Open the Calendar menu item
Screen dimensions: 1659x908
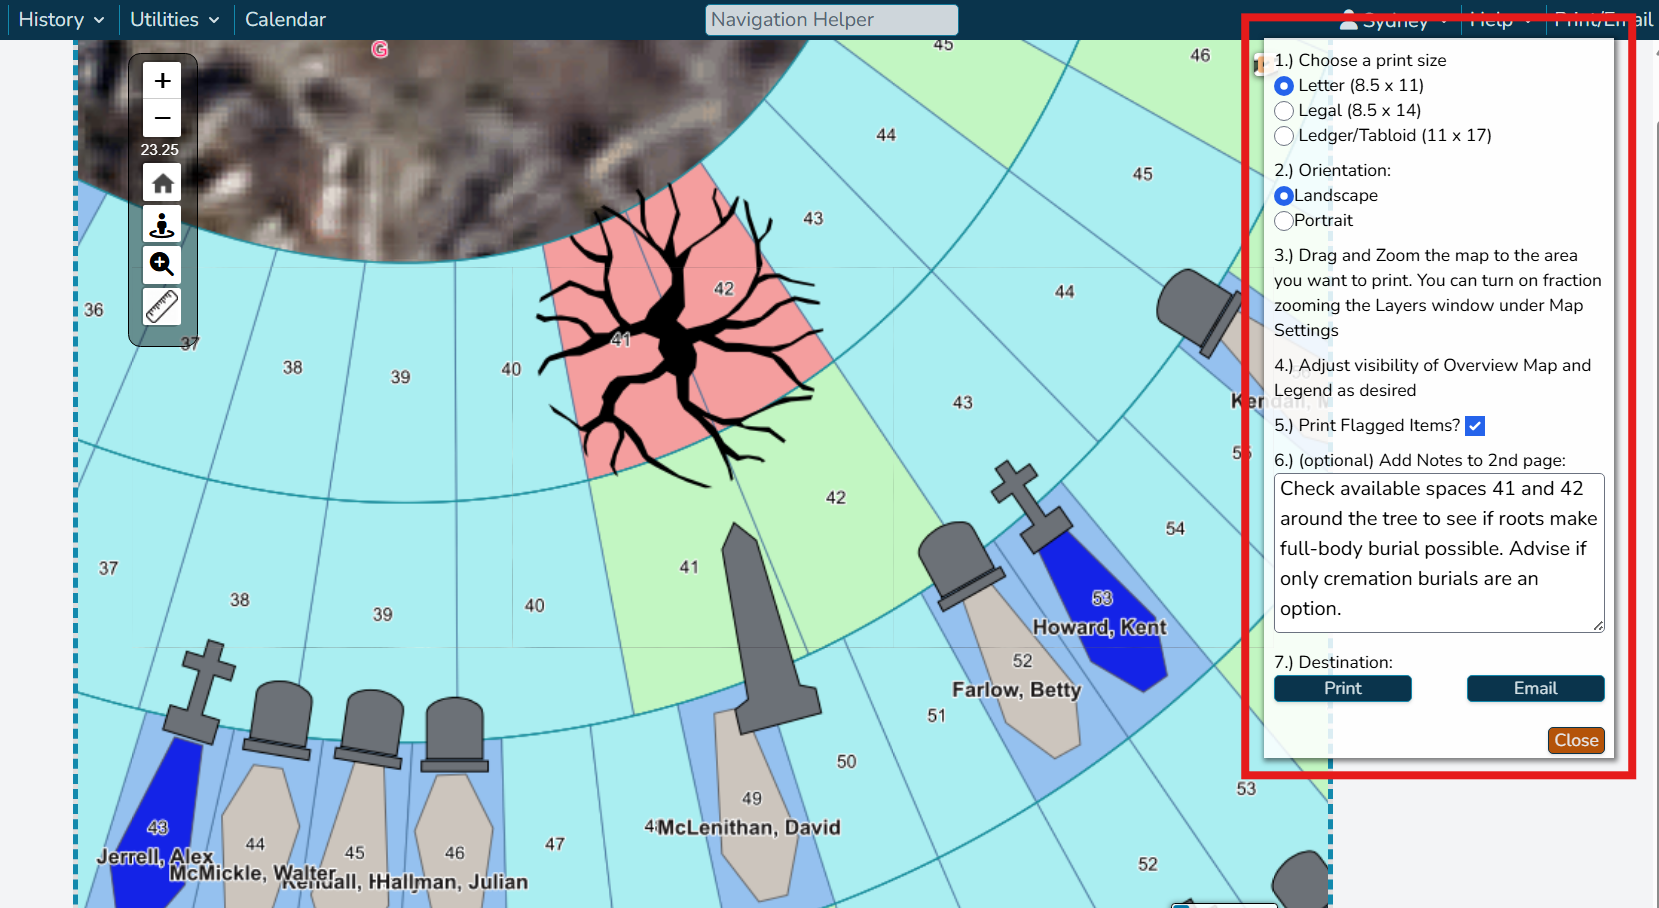285,19
